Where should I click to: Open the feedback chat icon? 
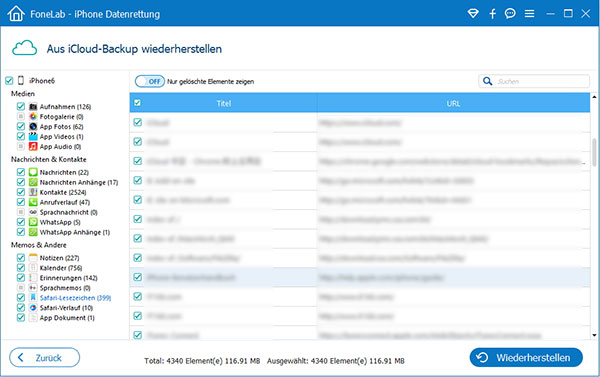pos(510,14)
